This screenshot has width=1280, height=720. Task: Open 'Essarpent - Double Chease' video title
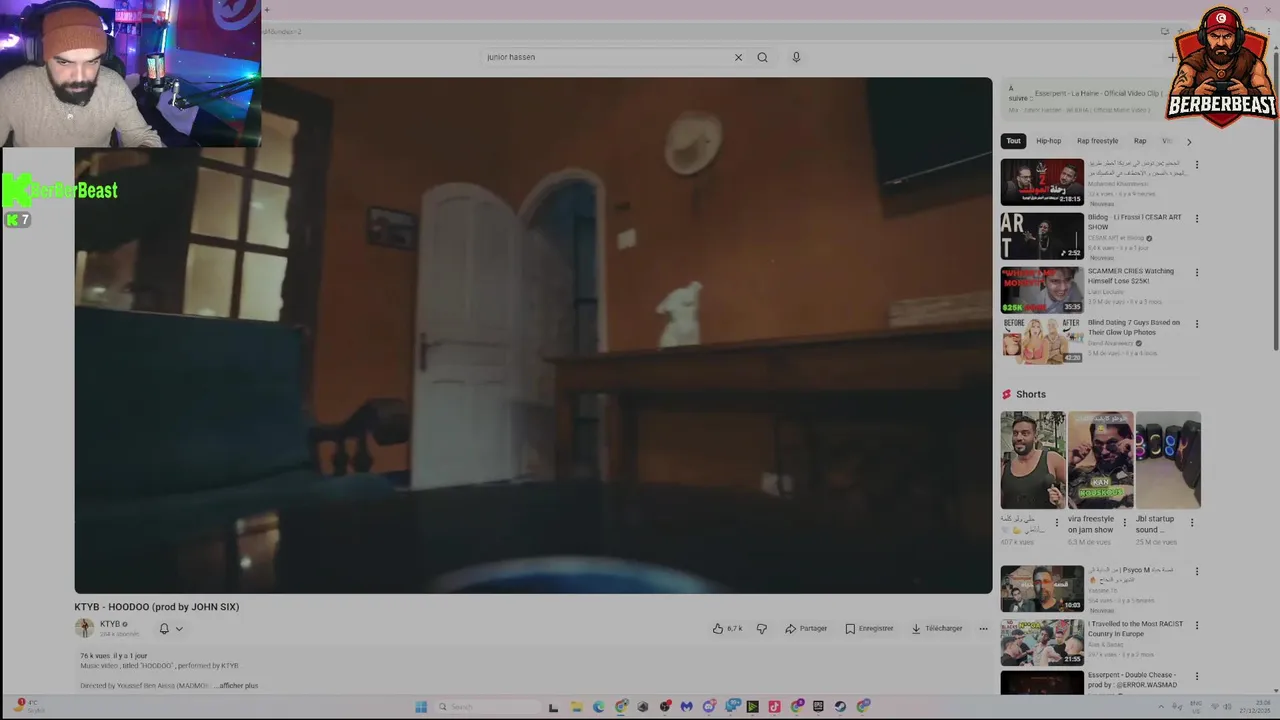(1132, 680)
